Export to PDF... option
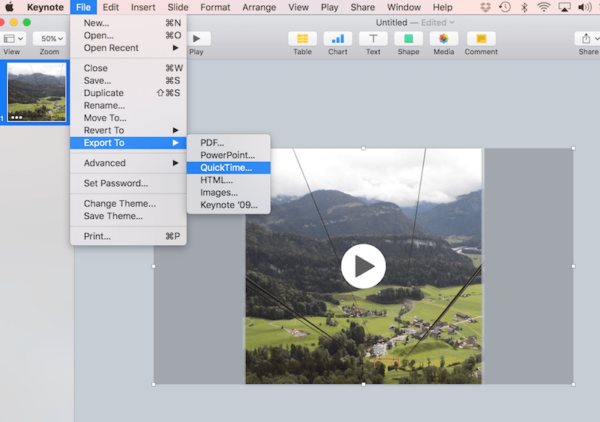Screen dimensions: 600x422 coord(228,143)
